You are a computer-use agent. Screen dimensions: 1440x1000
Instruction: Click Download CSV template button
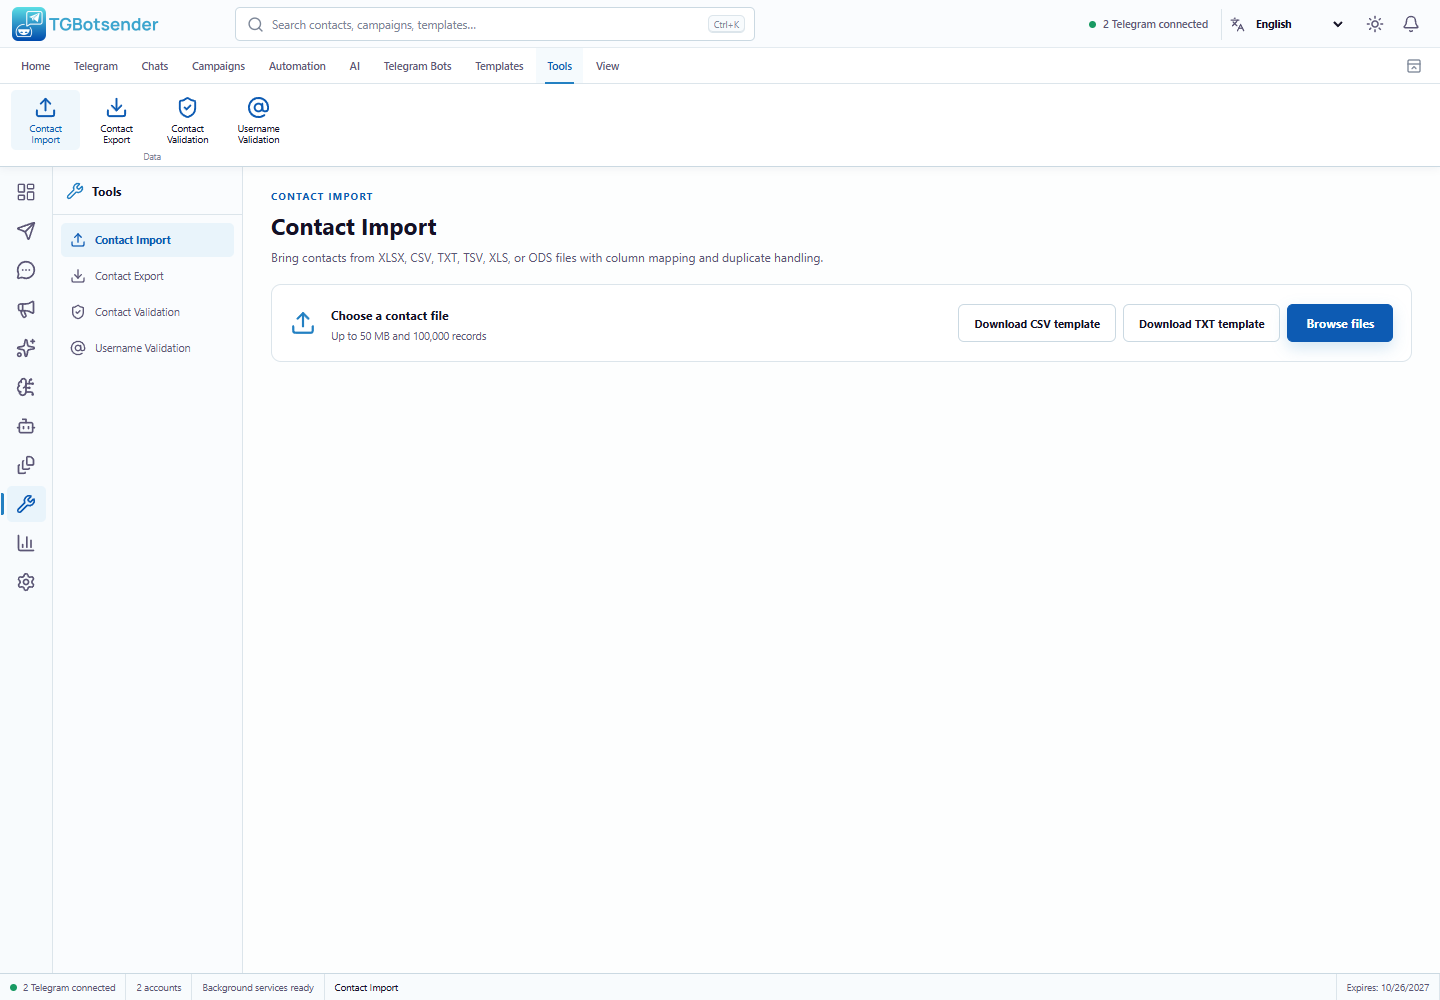(1037, 323)
